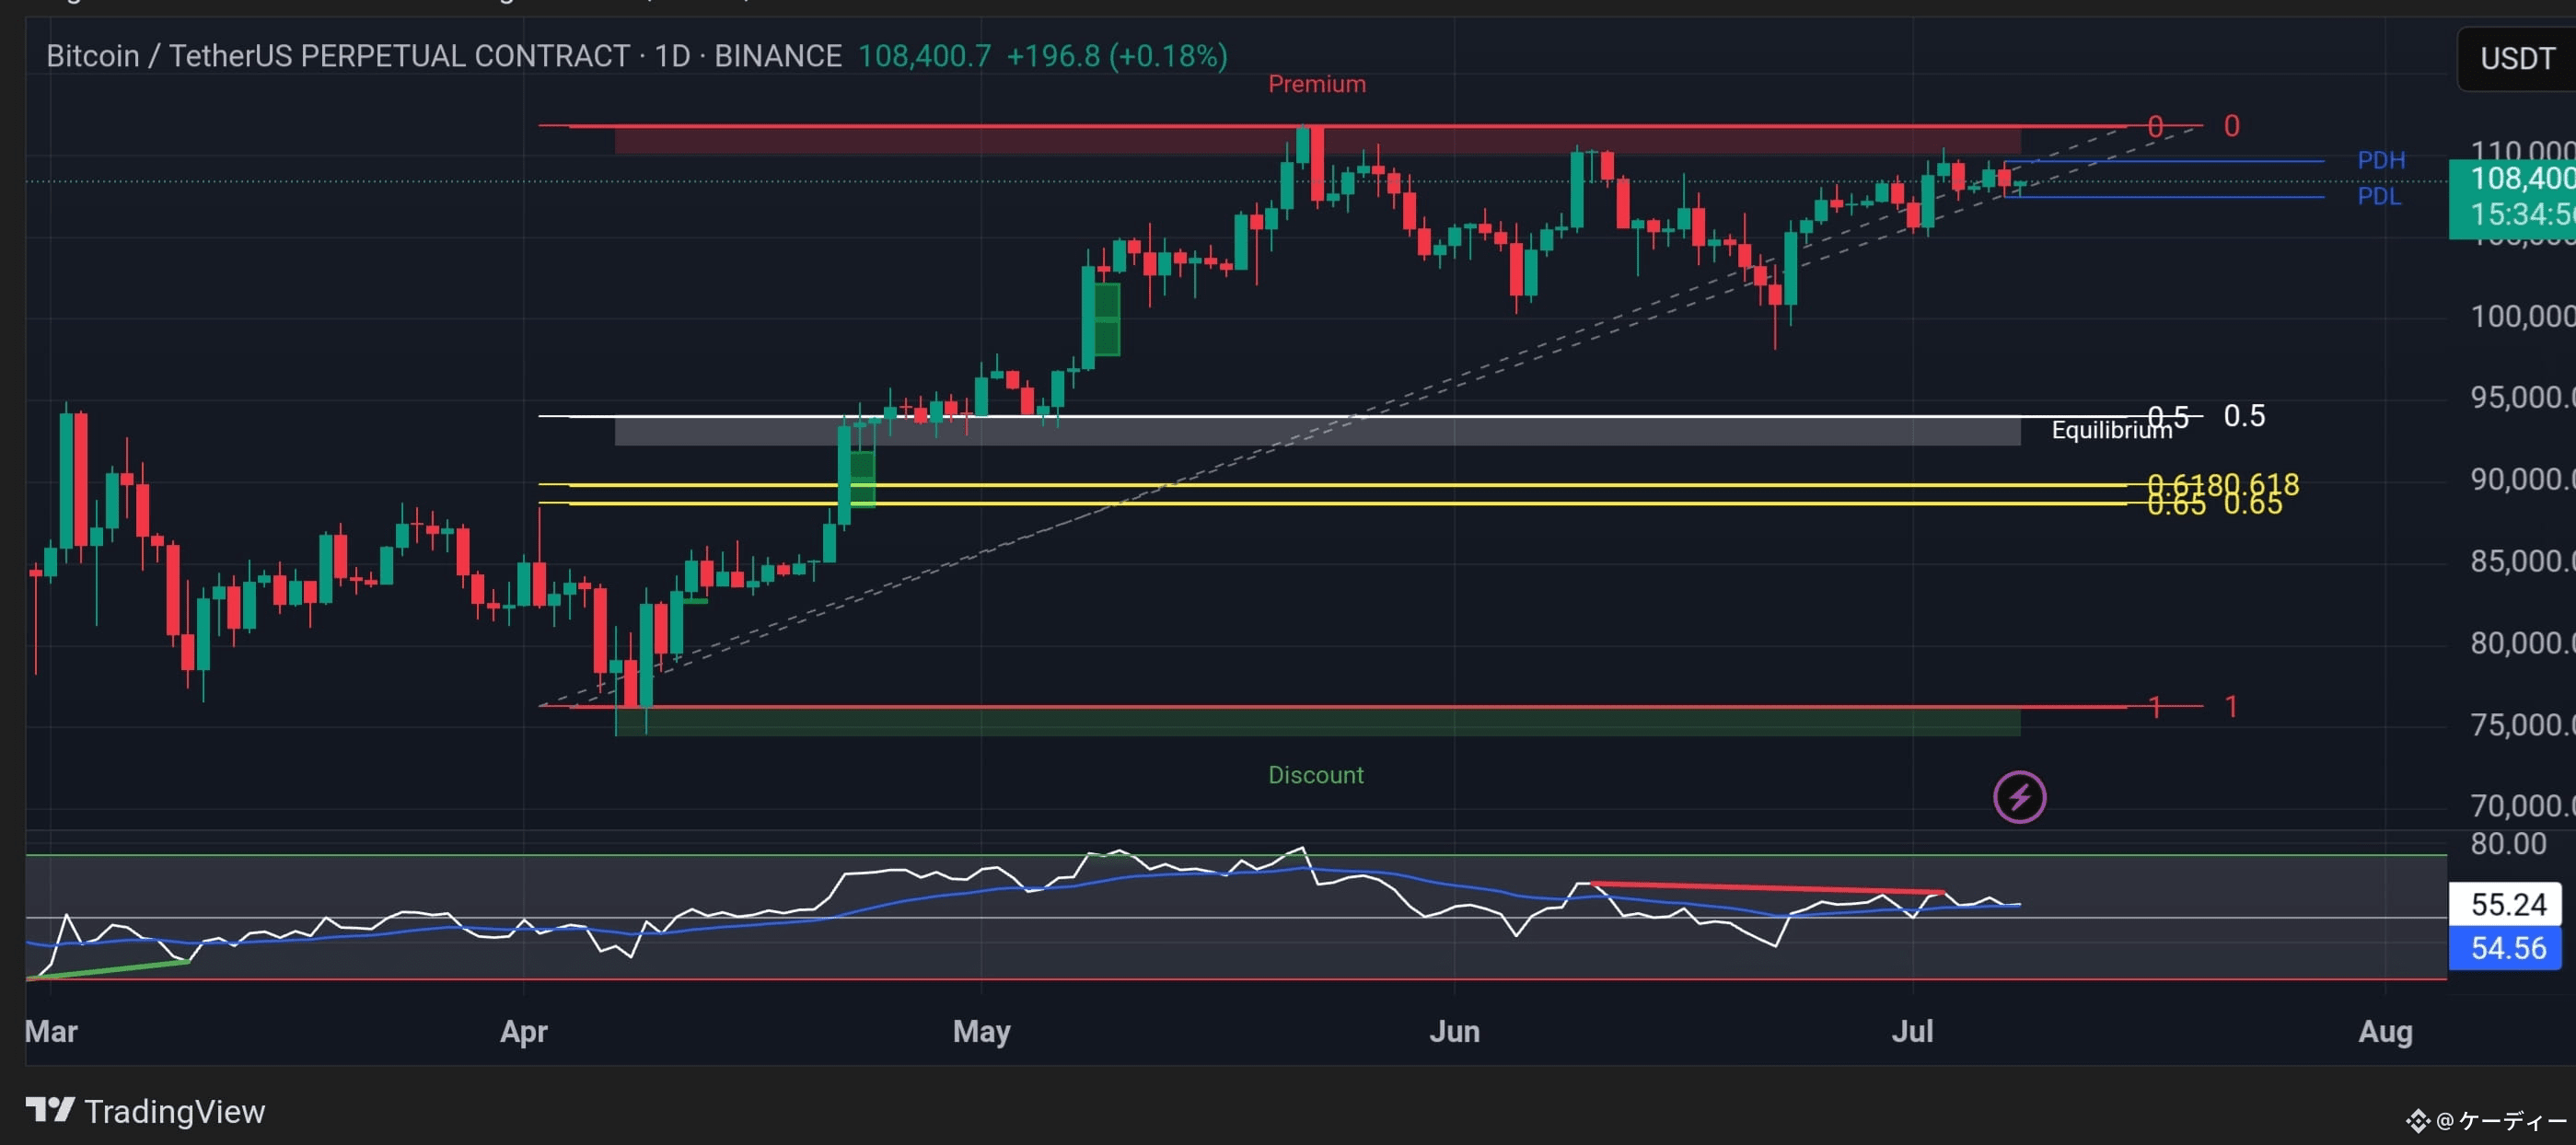Click the 90,000 price scale label
The image size is (2576, 1145).
tap(2522, 480)
